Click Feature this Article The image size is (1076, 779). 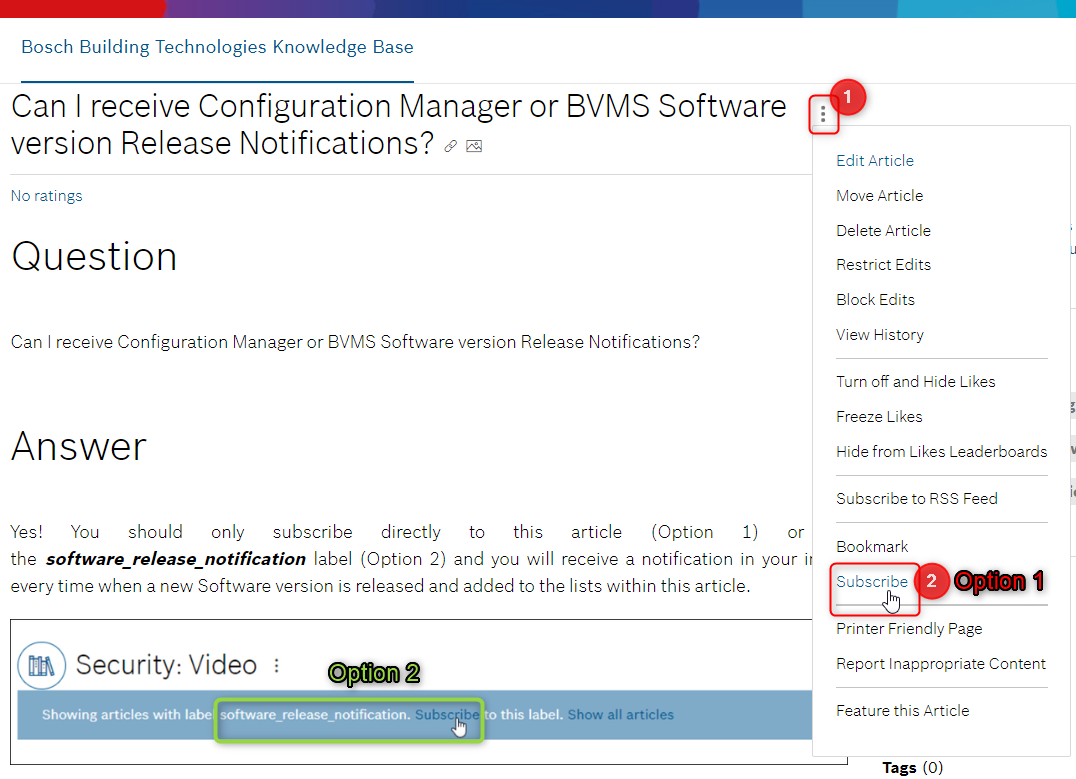[x=902, y=710]
